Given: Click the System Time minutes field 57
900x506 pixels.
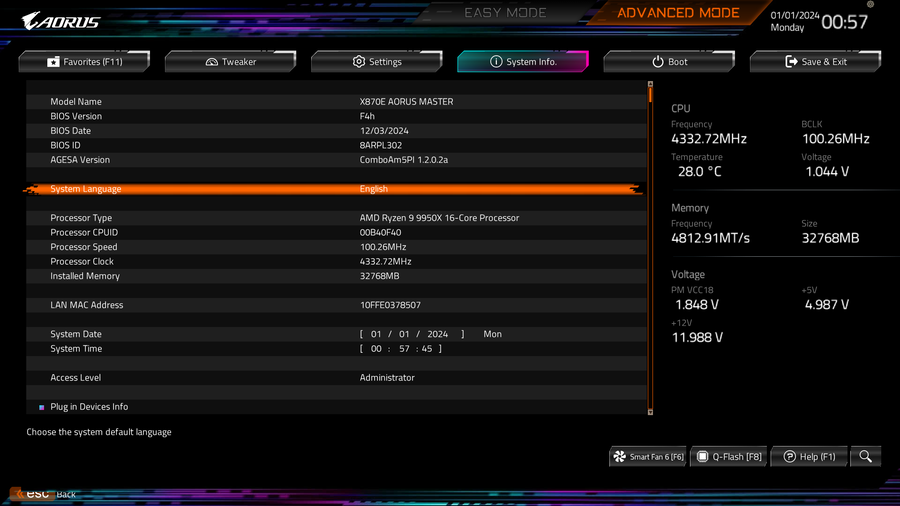Looking at the screenshot, I should [x=405, y=349].
